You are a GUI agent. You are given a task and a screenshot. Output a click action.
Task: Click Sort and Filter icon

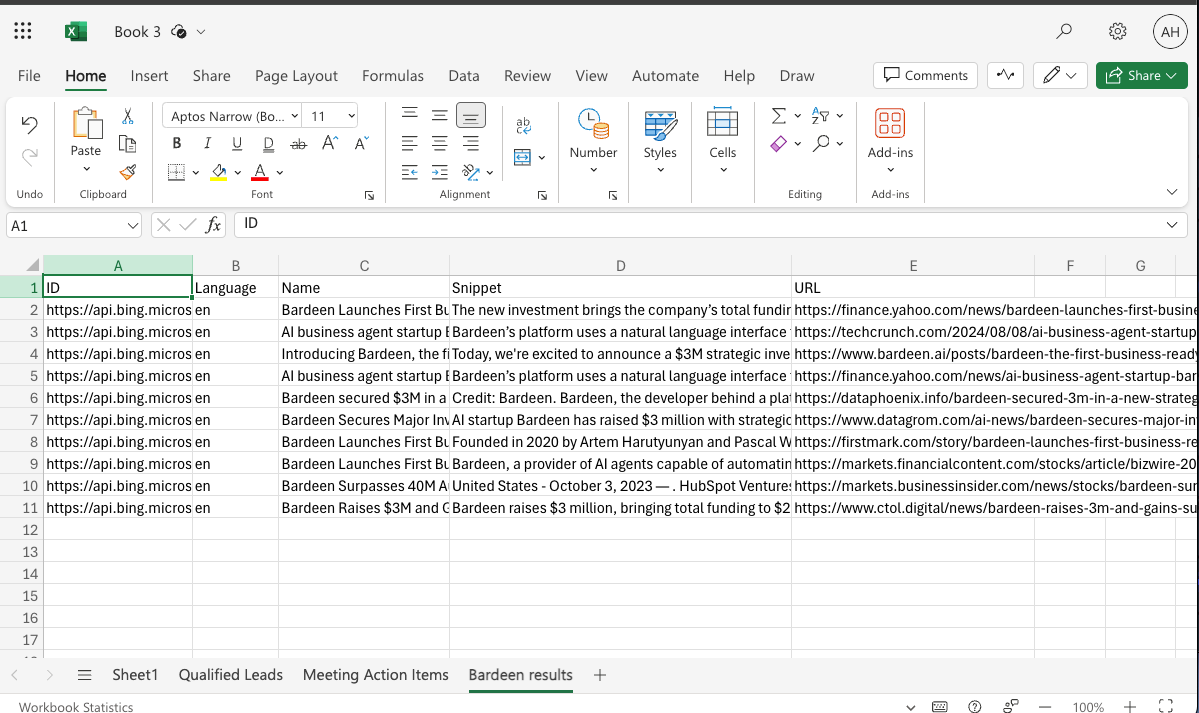point(820,116)
